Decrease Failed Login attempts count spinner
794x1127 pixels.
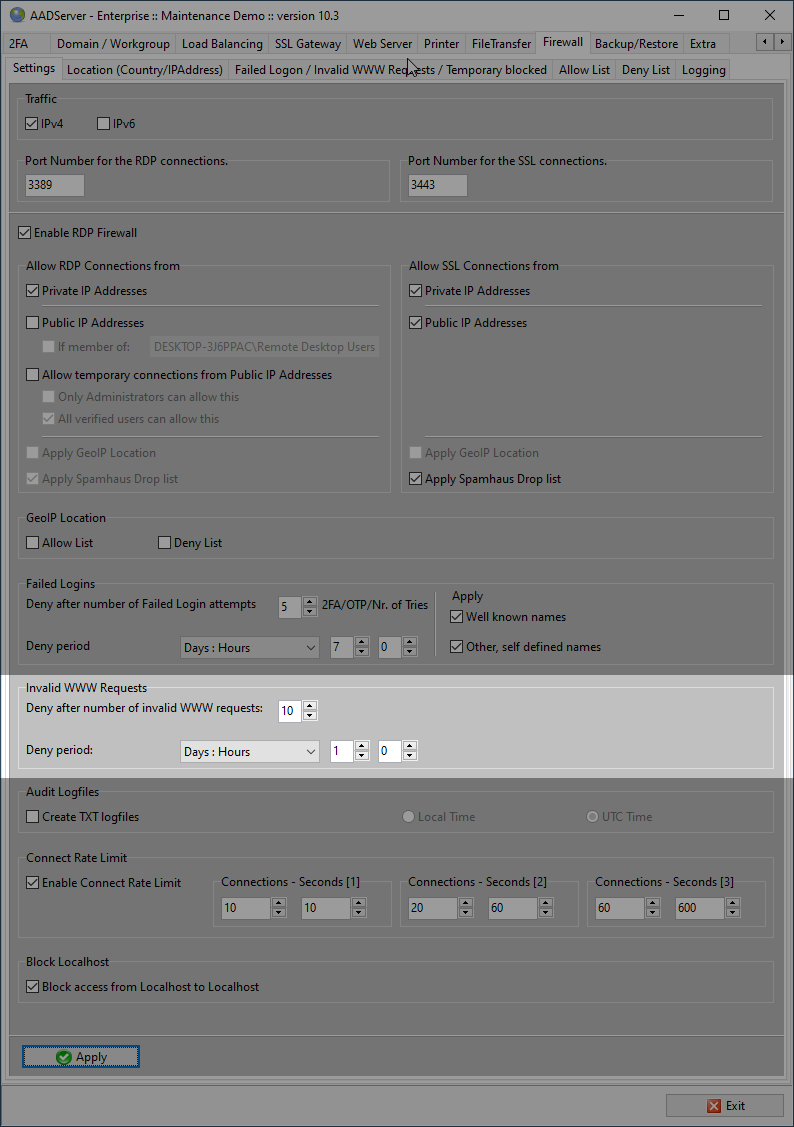[x=310, y=610]
